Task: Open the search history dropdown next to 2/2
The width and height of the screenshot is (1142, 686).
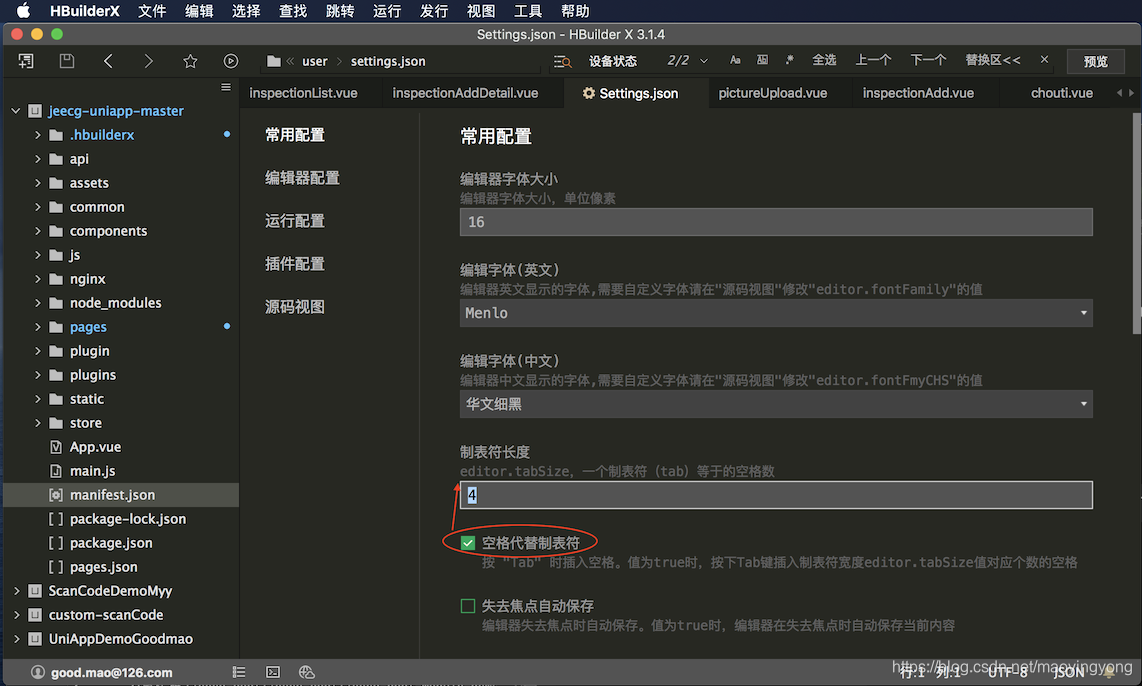Action: 704,61
